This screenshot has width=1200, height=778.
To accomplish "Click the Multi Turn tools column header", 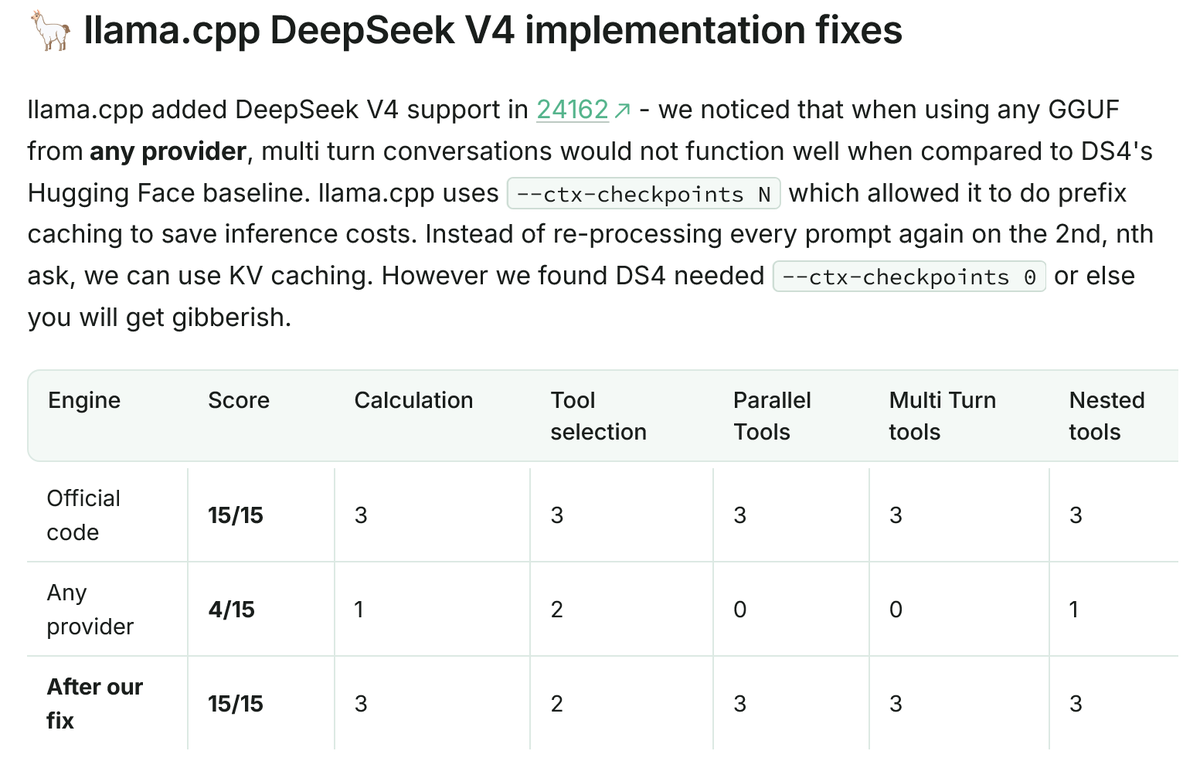I will [942, 416].
